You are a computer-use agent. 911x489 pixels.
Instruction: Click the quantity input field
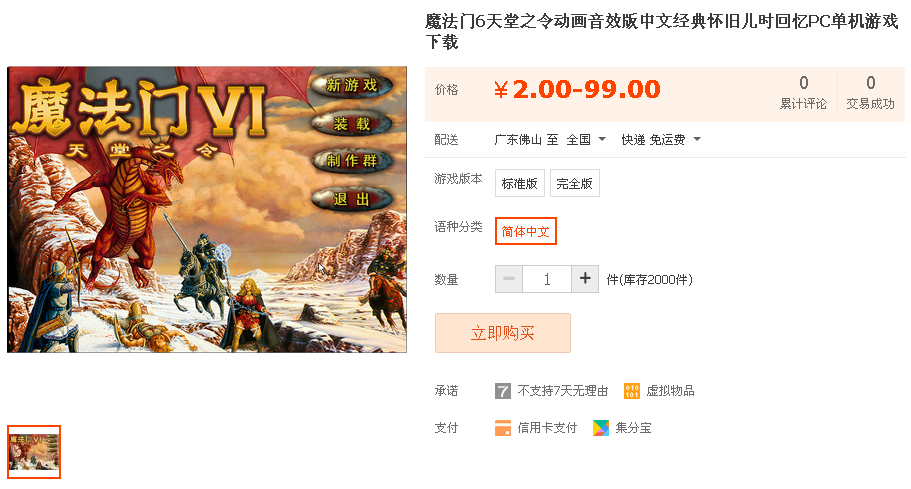pos(547,279)
